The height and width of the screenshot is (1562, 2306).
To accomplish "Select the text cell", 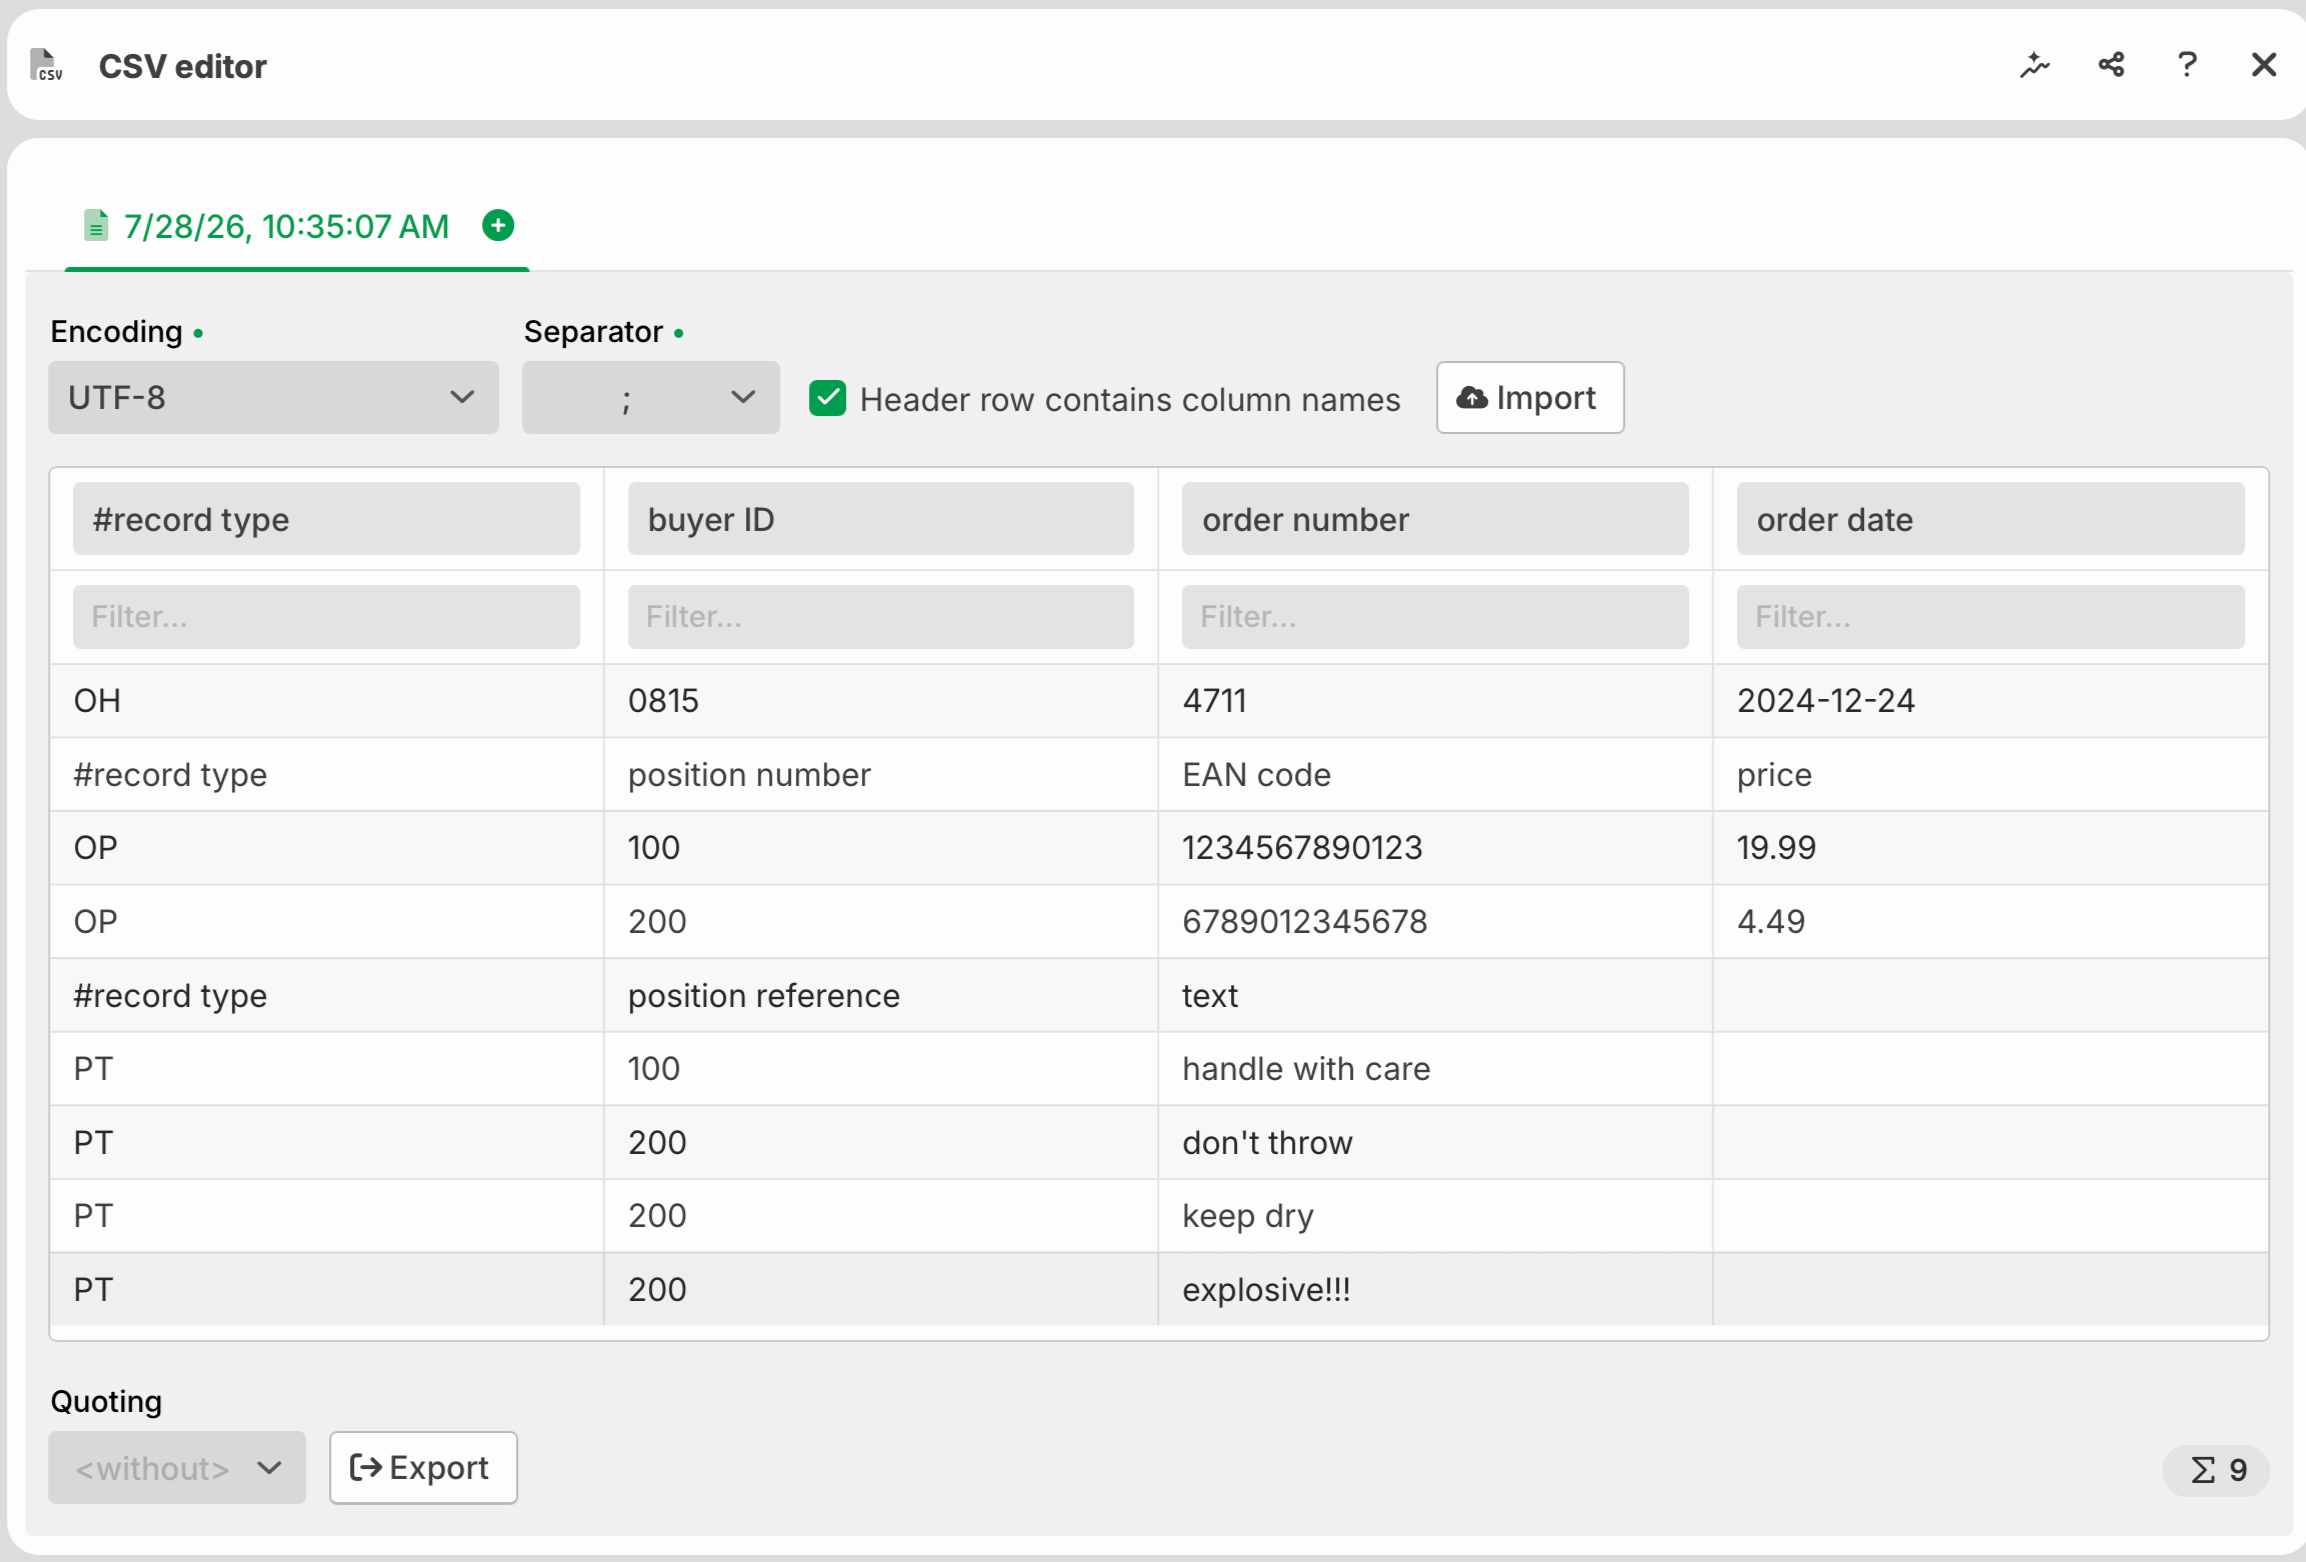I will pyautogui.click(x=1435, y=996).
